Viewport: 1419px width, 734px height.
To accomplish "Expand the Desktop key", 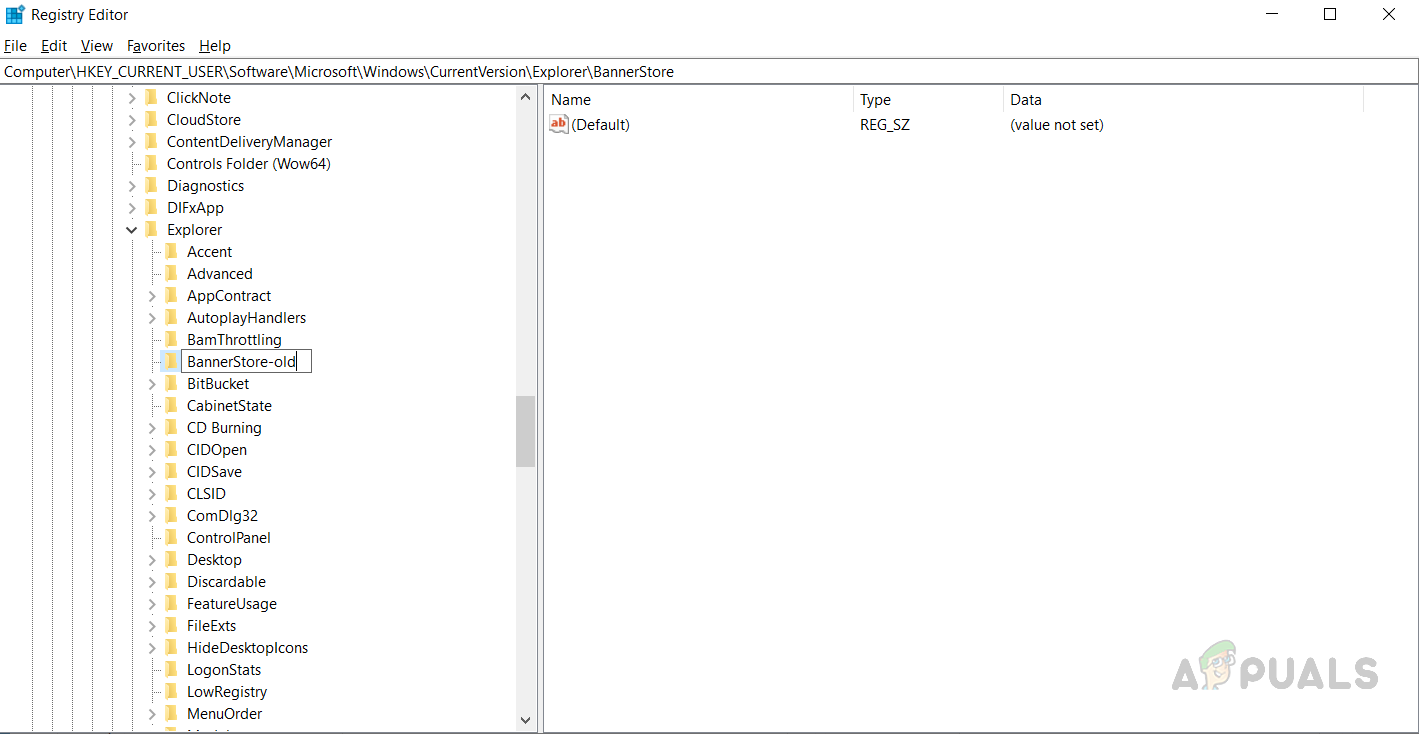I will pyautogui.click(x=152, y=560).
